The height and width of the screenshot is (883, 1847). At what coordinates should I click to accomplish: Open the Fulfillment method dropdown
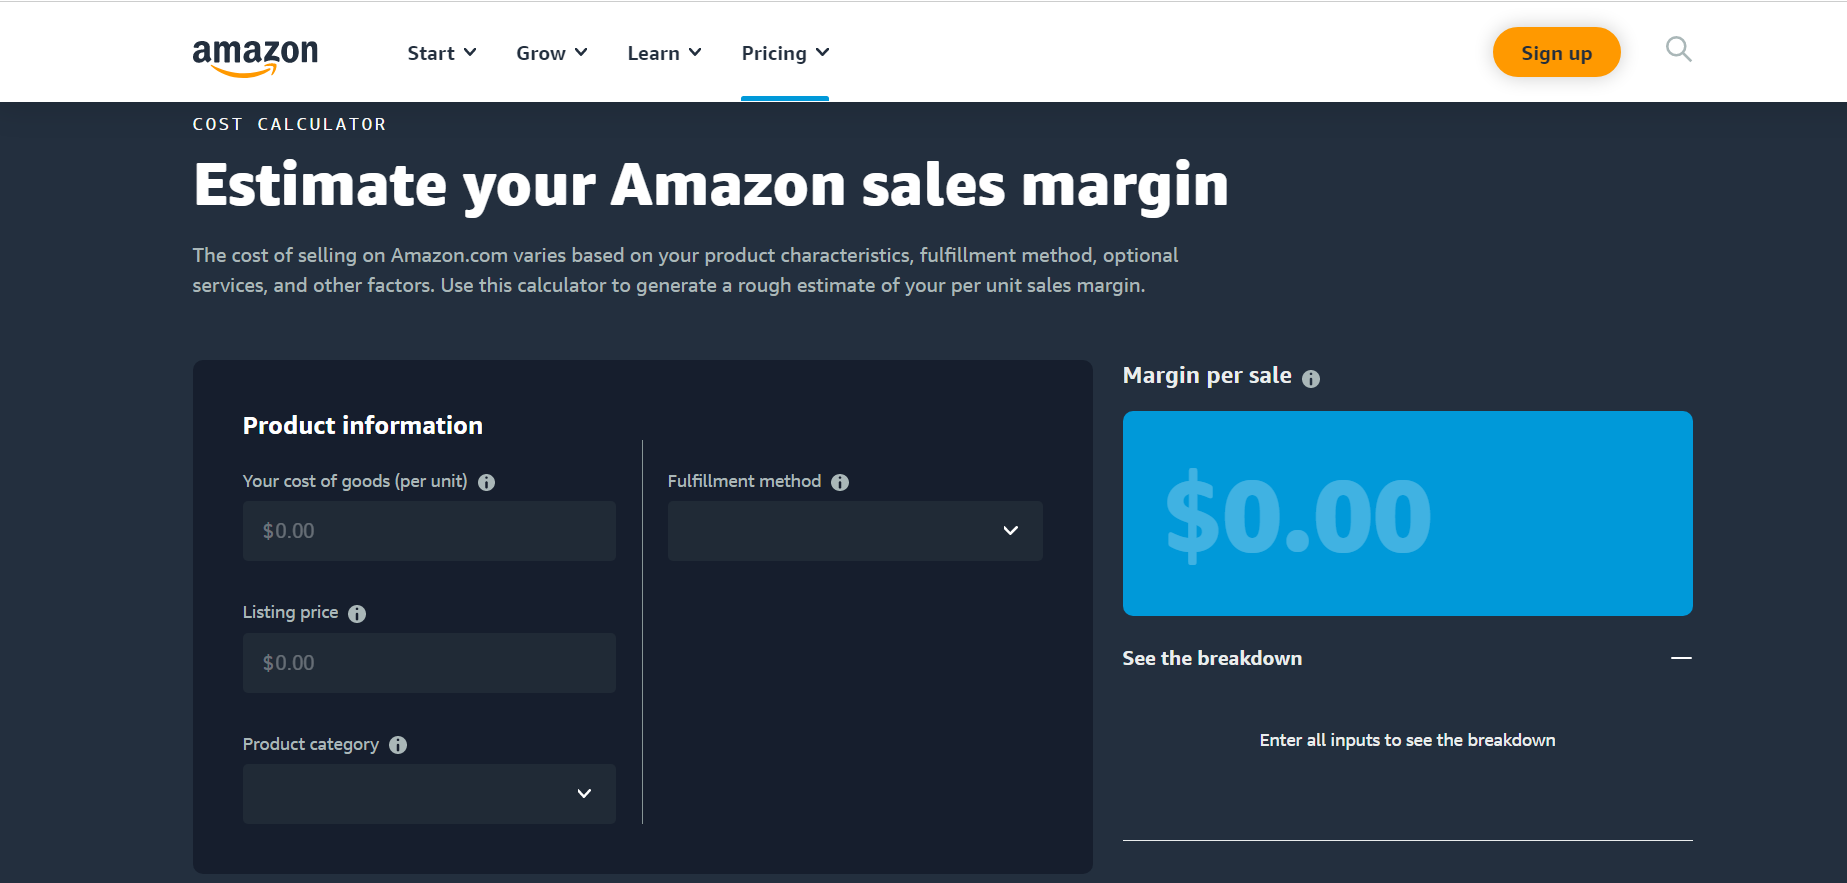(x=855, y=531)
